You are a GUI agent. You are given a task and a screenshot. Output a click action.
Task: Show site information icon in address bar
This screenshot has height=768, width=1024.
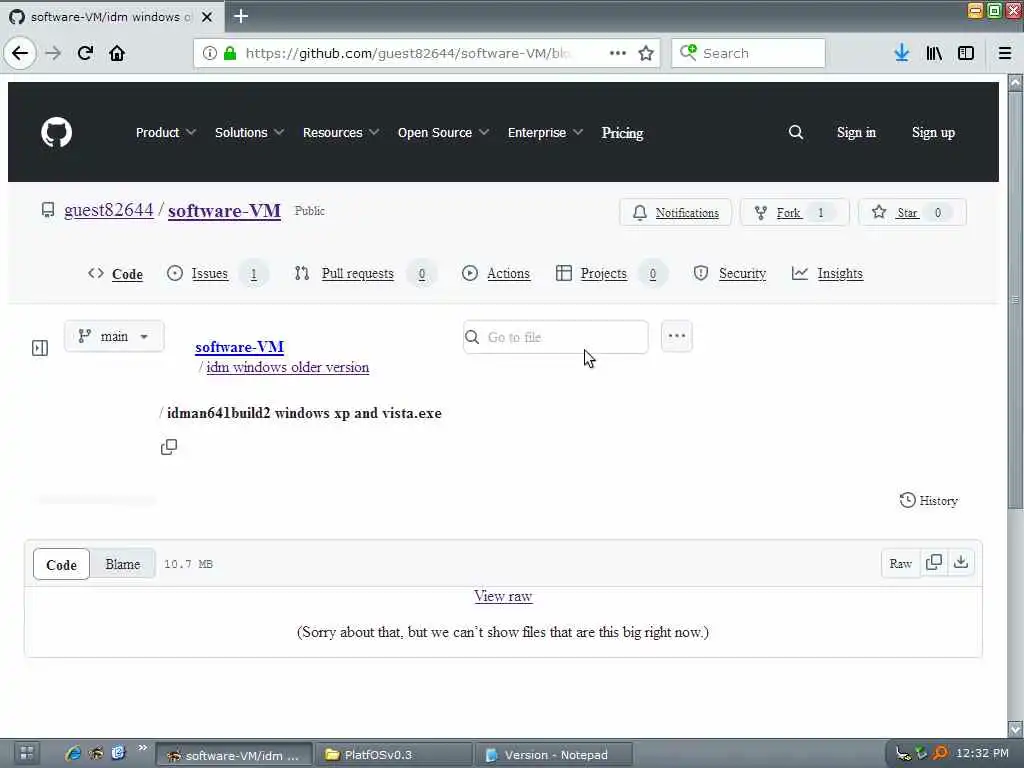point(210,53)
